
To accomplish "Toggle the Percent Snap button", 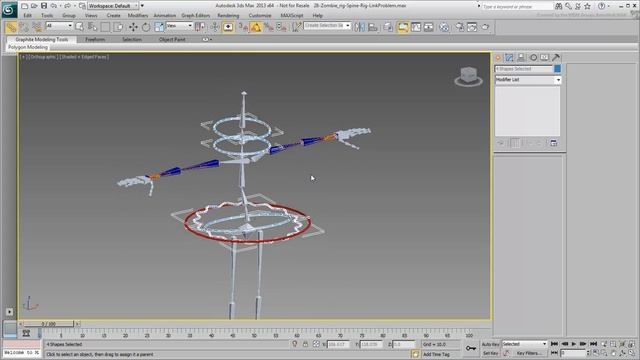I will [x=269, y=27].
